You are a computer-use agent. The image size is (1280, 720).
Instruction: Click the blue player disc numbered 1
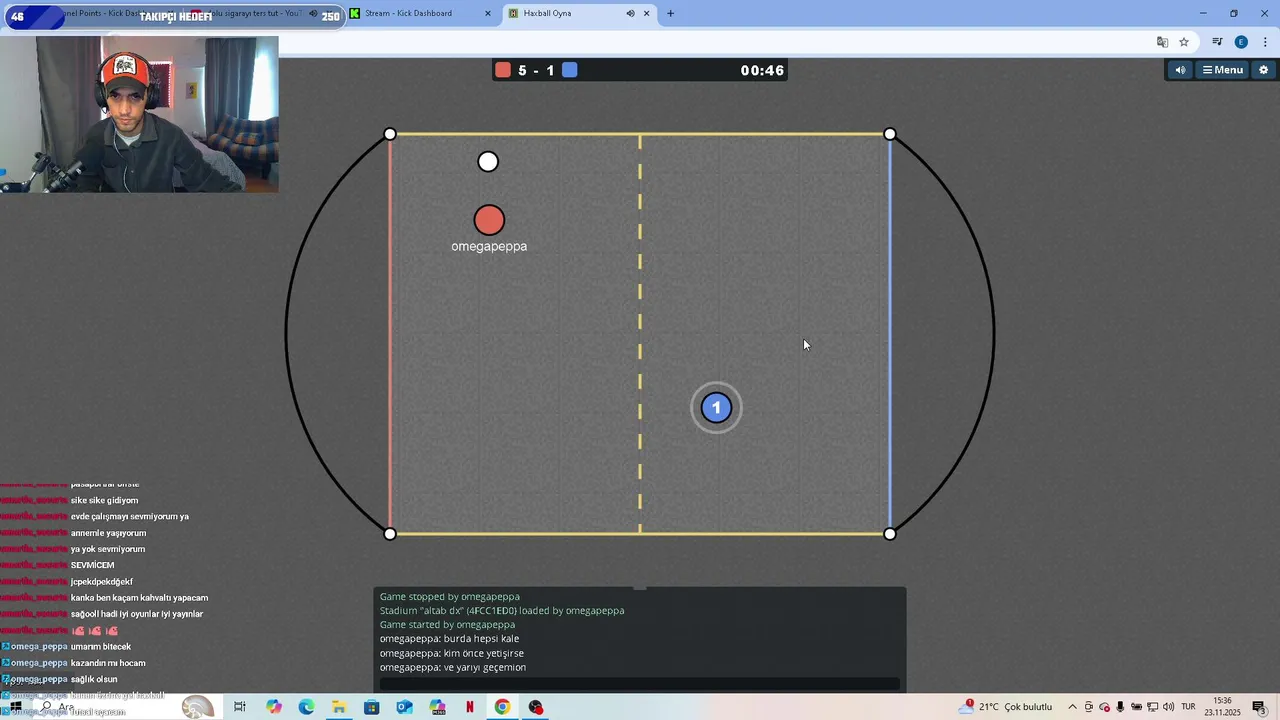pyautogui.click(x=716, y=408)
